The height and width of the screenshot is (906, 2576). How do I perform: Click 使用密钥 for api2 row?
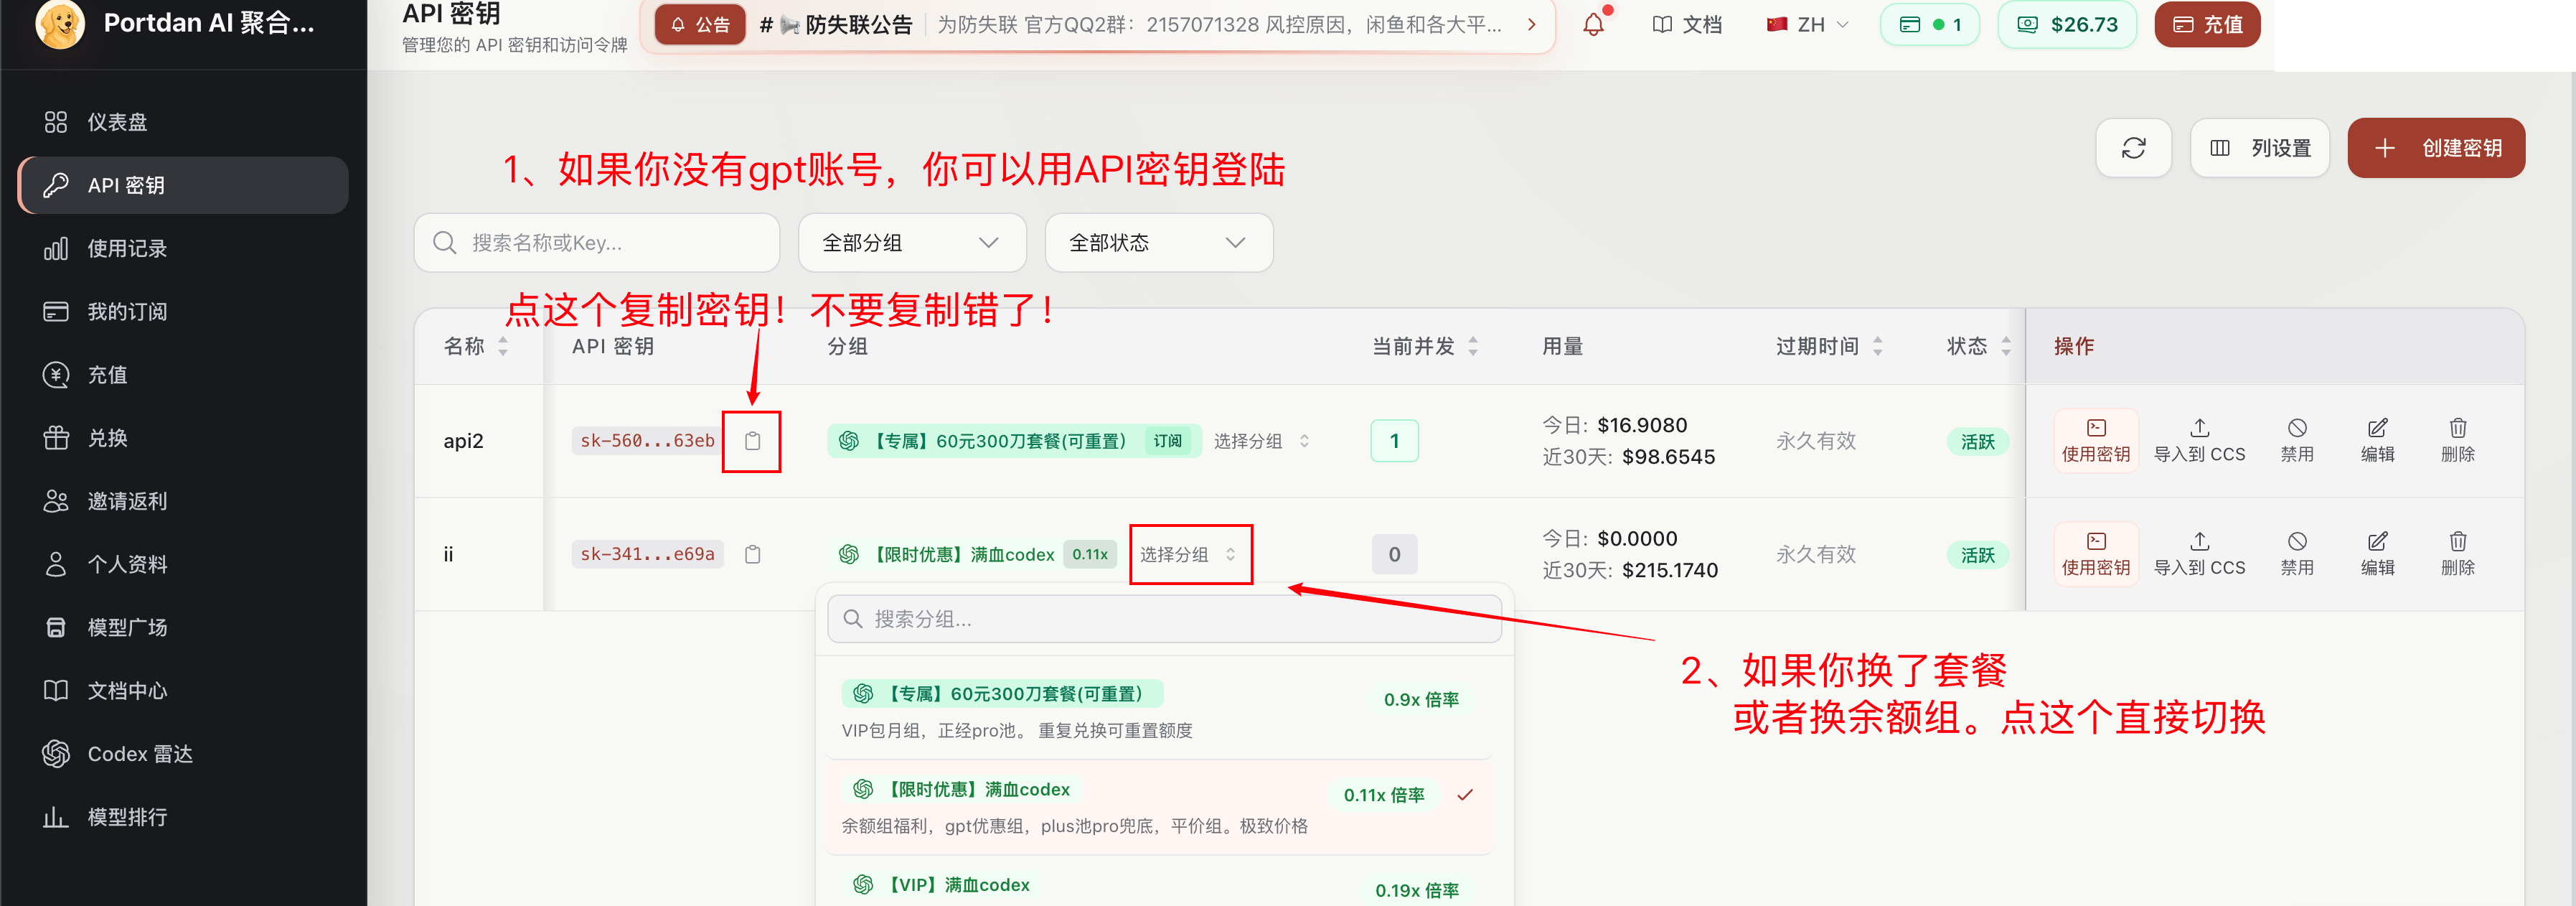click(x=2096, y=441)
